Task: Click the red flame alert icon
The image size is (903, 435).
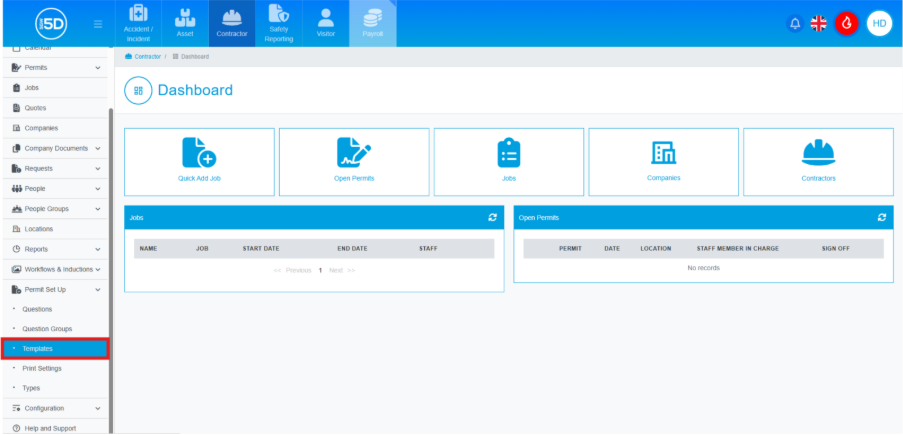Action: point(846,23)
